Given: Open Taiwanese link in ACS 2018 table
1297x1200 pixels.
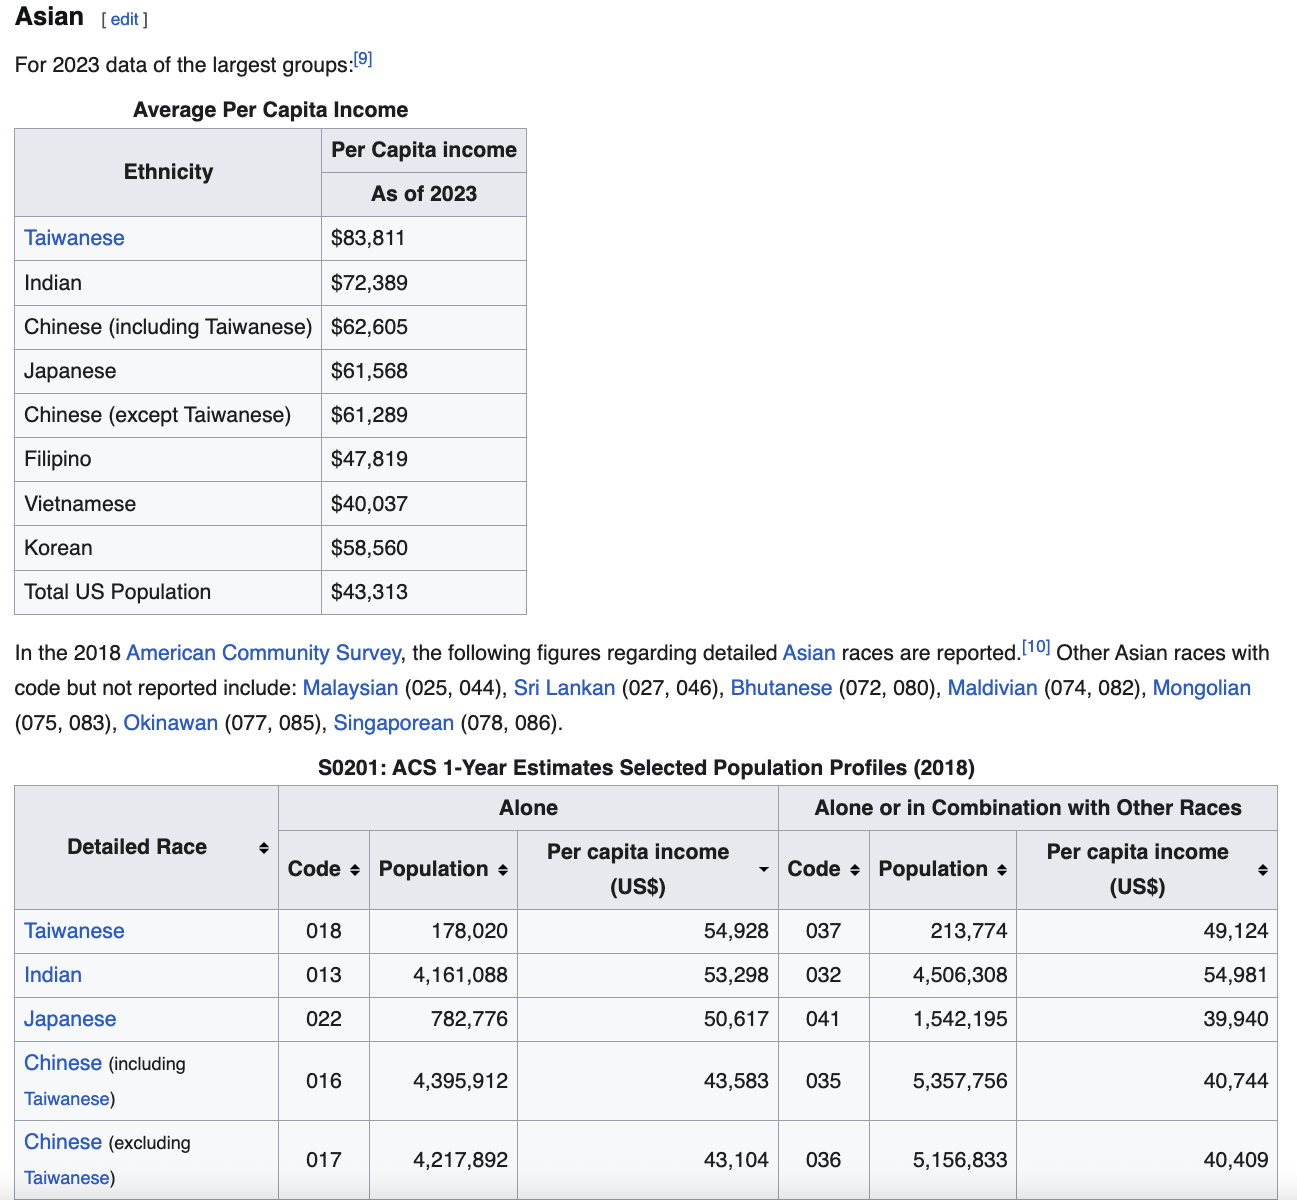Looking at the screenshot, I should [x=74, y=931].
